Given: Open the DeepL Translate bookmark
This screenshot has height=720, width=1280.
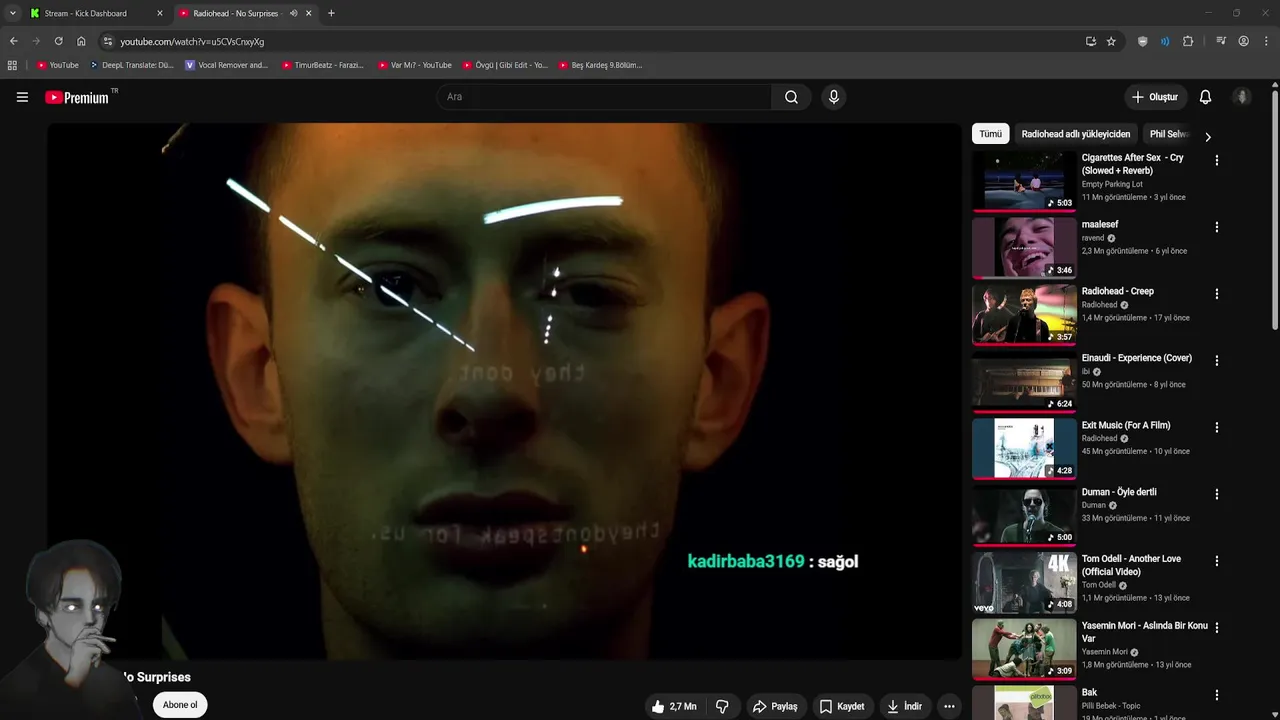Looking at the screenshot, I should tap(131, 65).
